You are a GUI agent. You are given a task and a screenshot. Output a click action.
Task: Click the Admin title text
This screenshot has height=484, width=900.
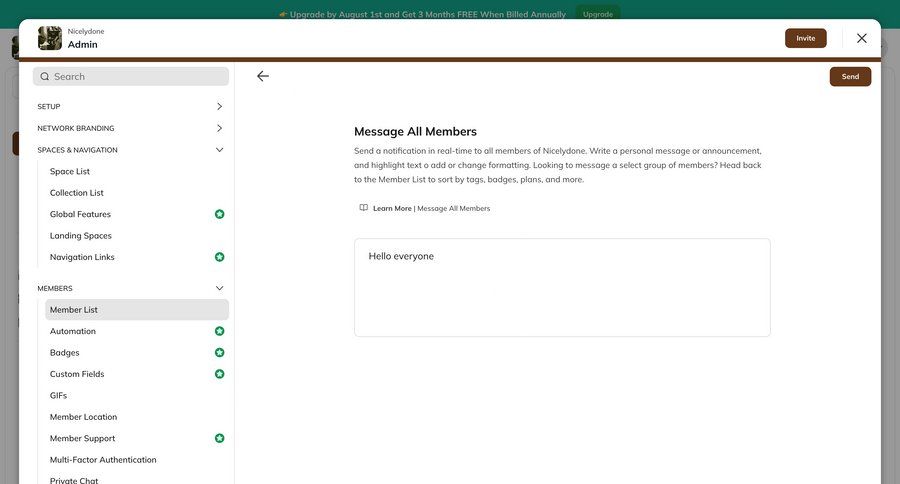click(83, 44)
